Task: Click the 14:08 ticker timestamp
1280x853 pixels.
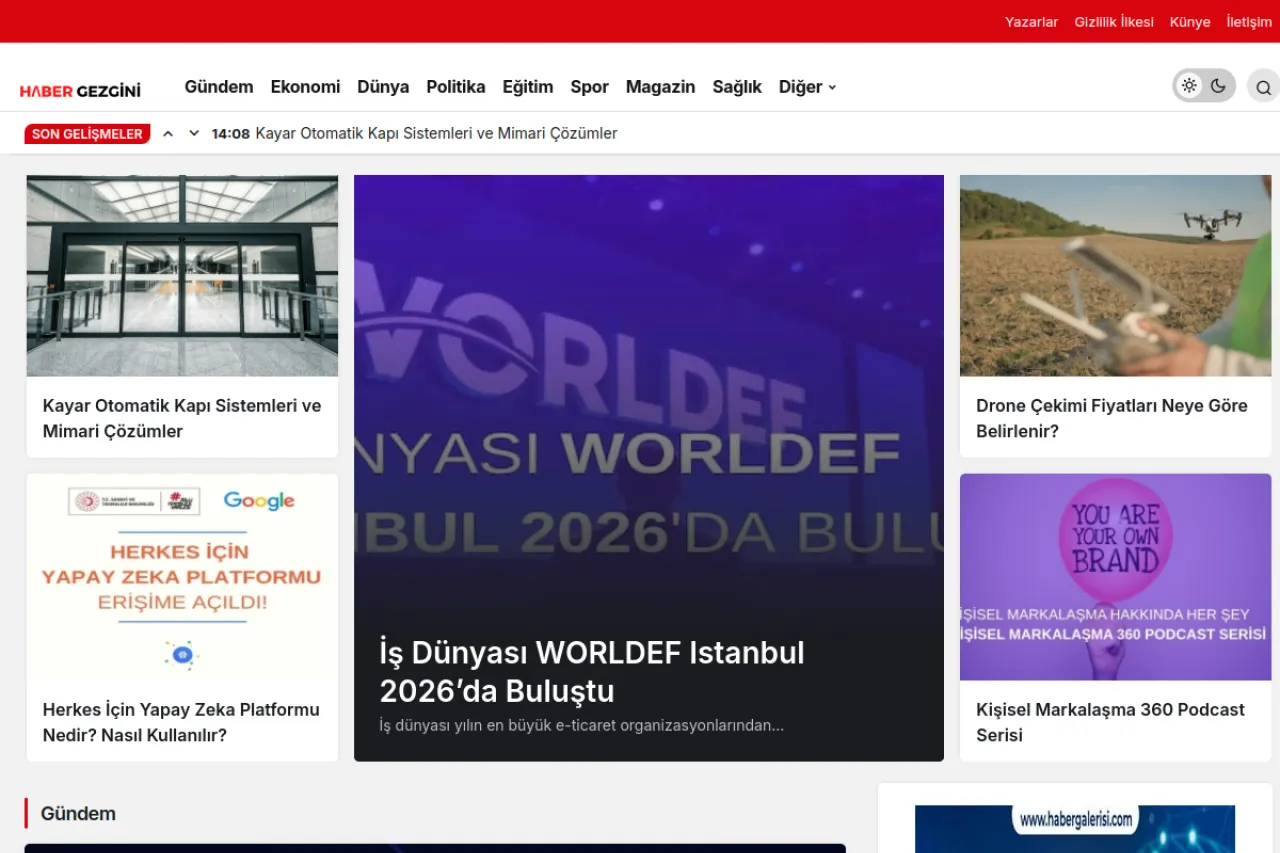Action: [x=231, y=133]
